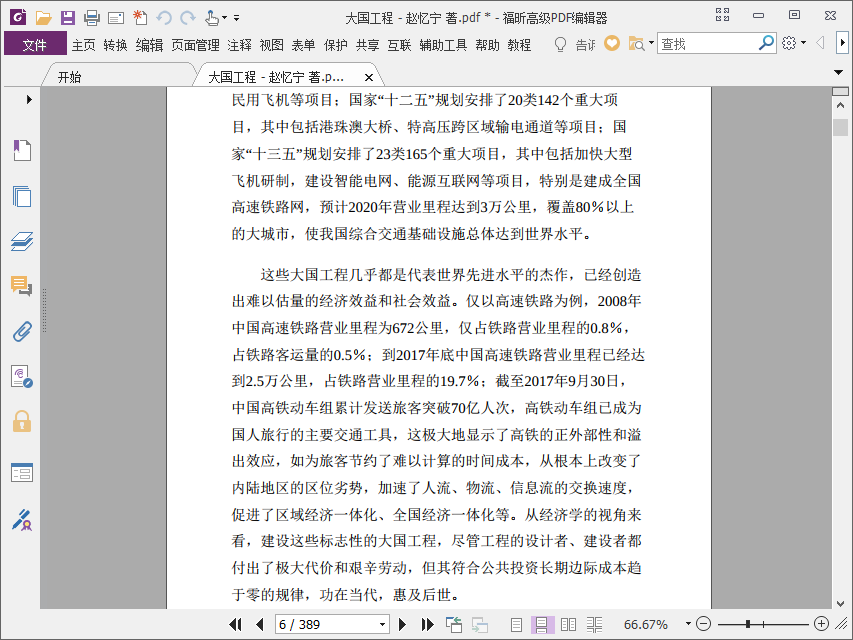Screen dimensions: 853x640
Task: Open the folder search dropdown arrow
Action: (651, 43)
